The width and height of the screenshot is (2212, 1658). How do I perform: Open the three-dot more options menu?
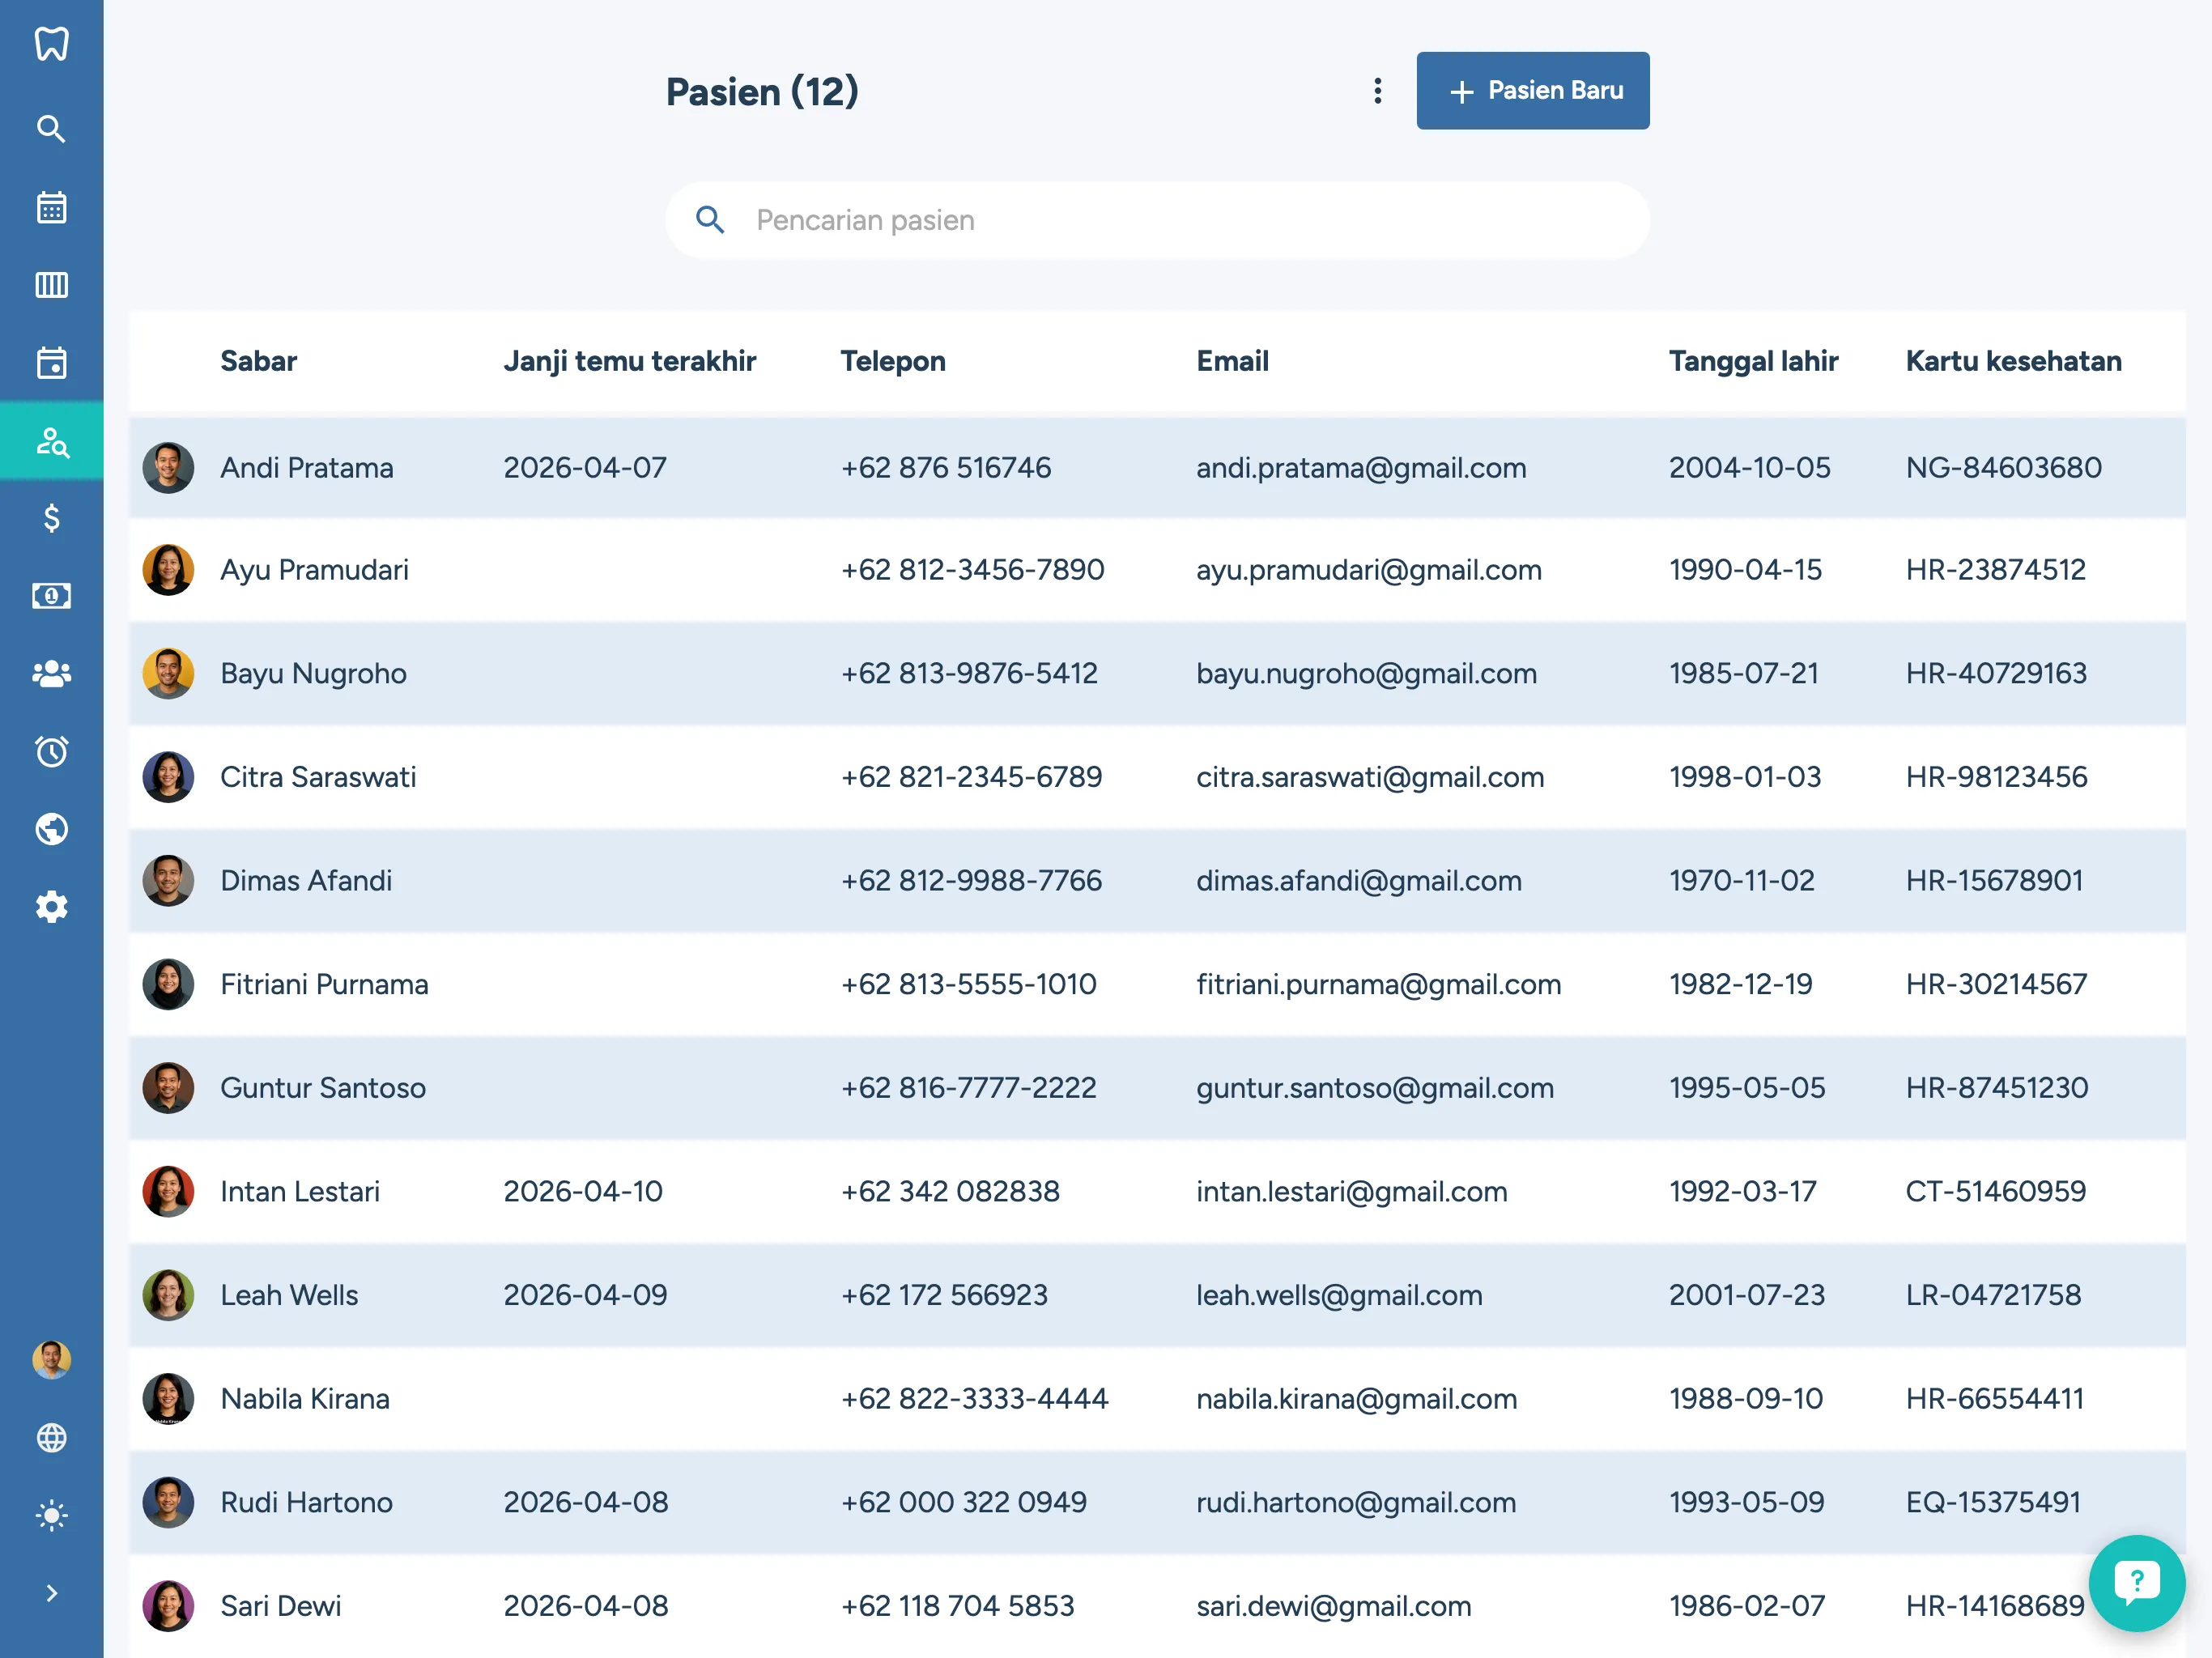click(x=1377, y=91)
